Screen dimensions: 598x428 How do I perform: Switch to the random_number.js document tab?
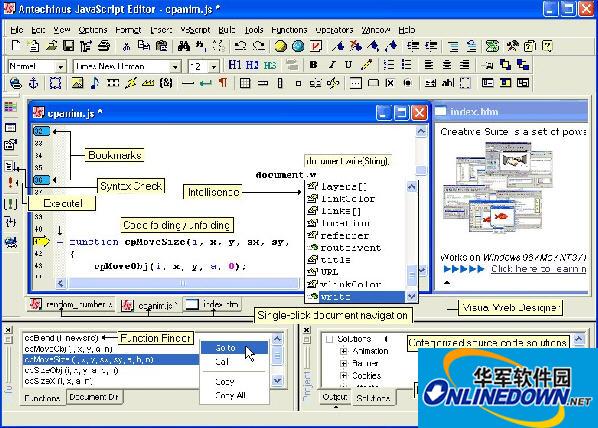point(72,304)
